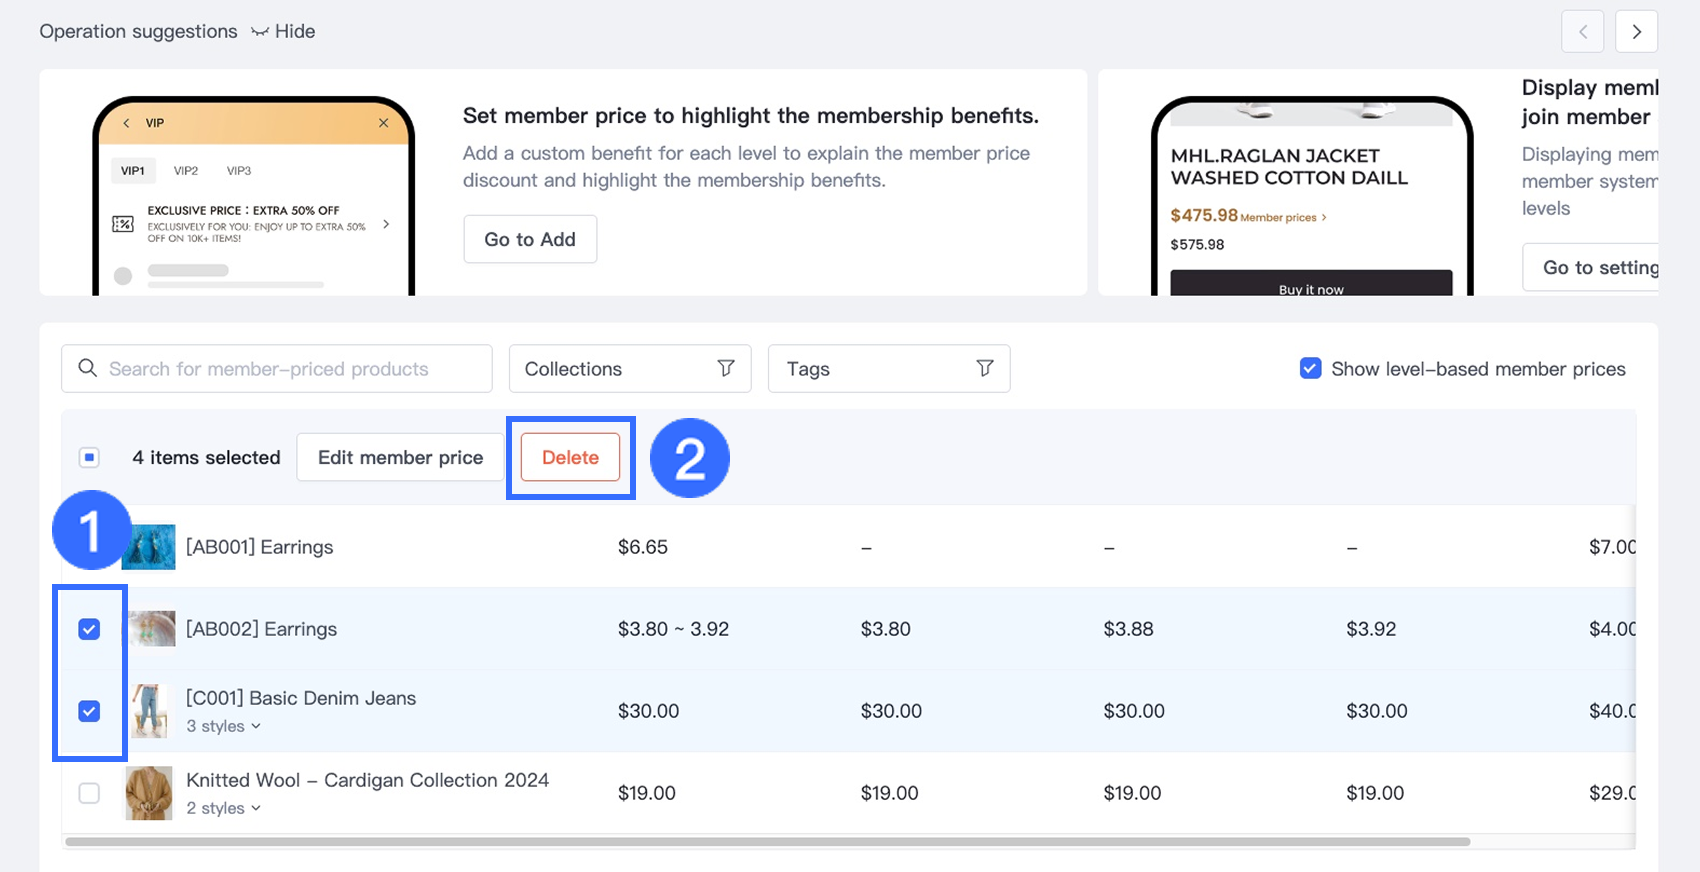1700x872 pixels.
Task: Switch to VIP3 tab in preview
Action: coord(239,171)
